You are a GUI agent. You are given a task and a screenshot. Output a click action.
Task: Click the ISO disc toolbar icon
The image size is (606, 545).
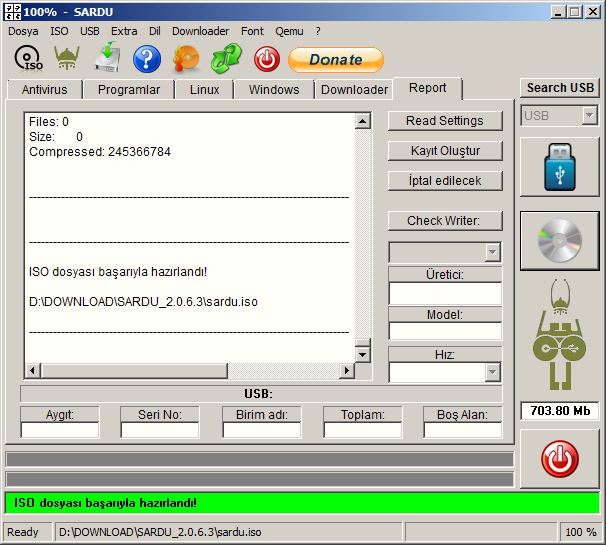click(28, 58)
